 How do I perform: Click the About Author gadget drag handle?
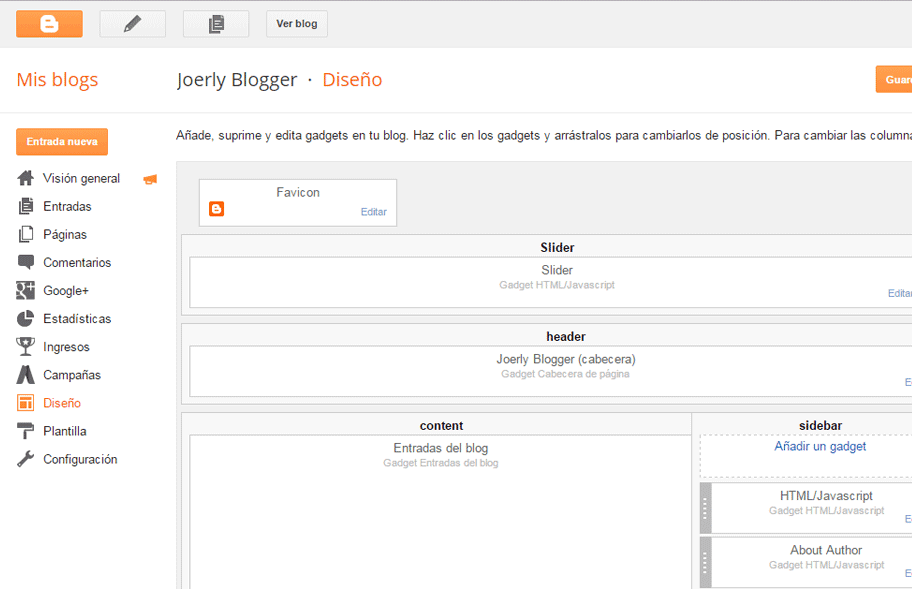pos(706,563)
